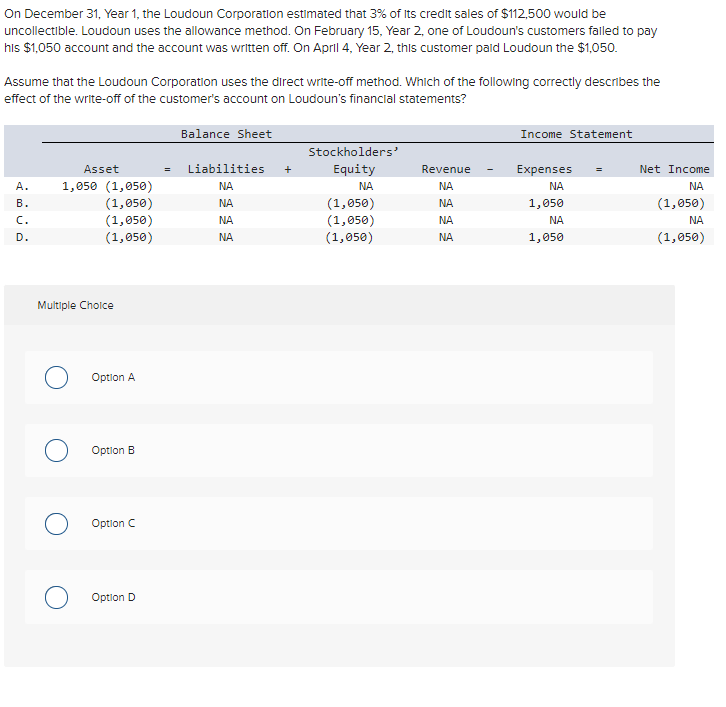Click the 'Net Income' column header
Screen dimensions: 726x707
coord(675,169)
